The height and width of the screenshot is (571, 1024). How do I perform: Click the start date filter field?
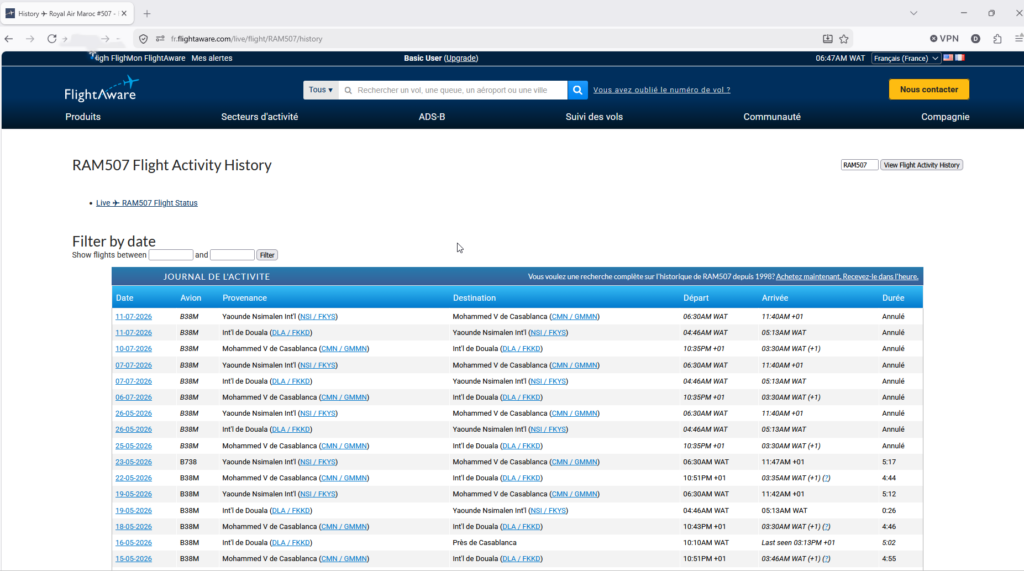(170, 255)
